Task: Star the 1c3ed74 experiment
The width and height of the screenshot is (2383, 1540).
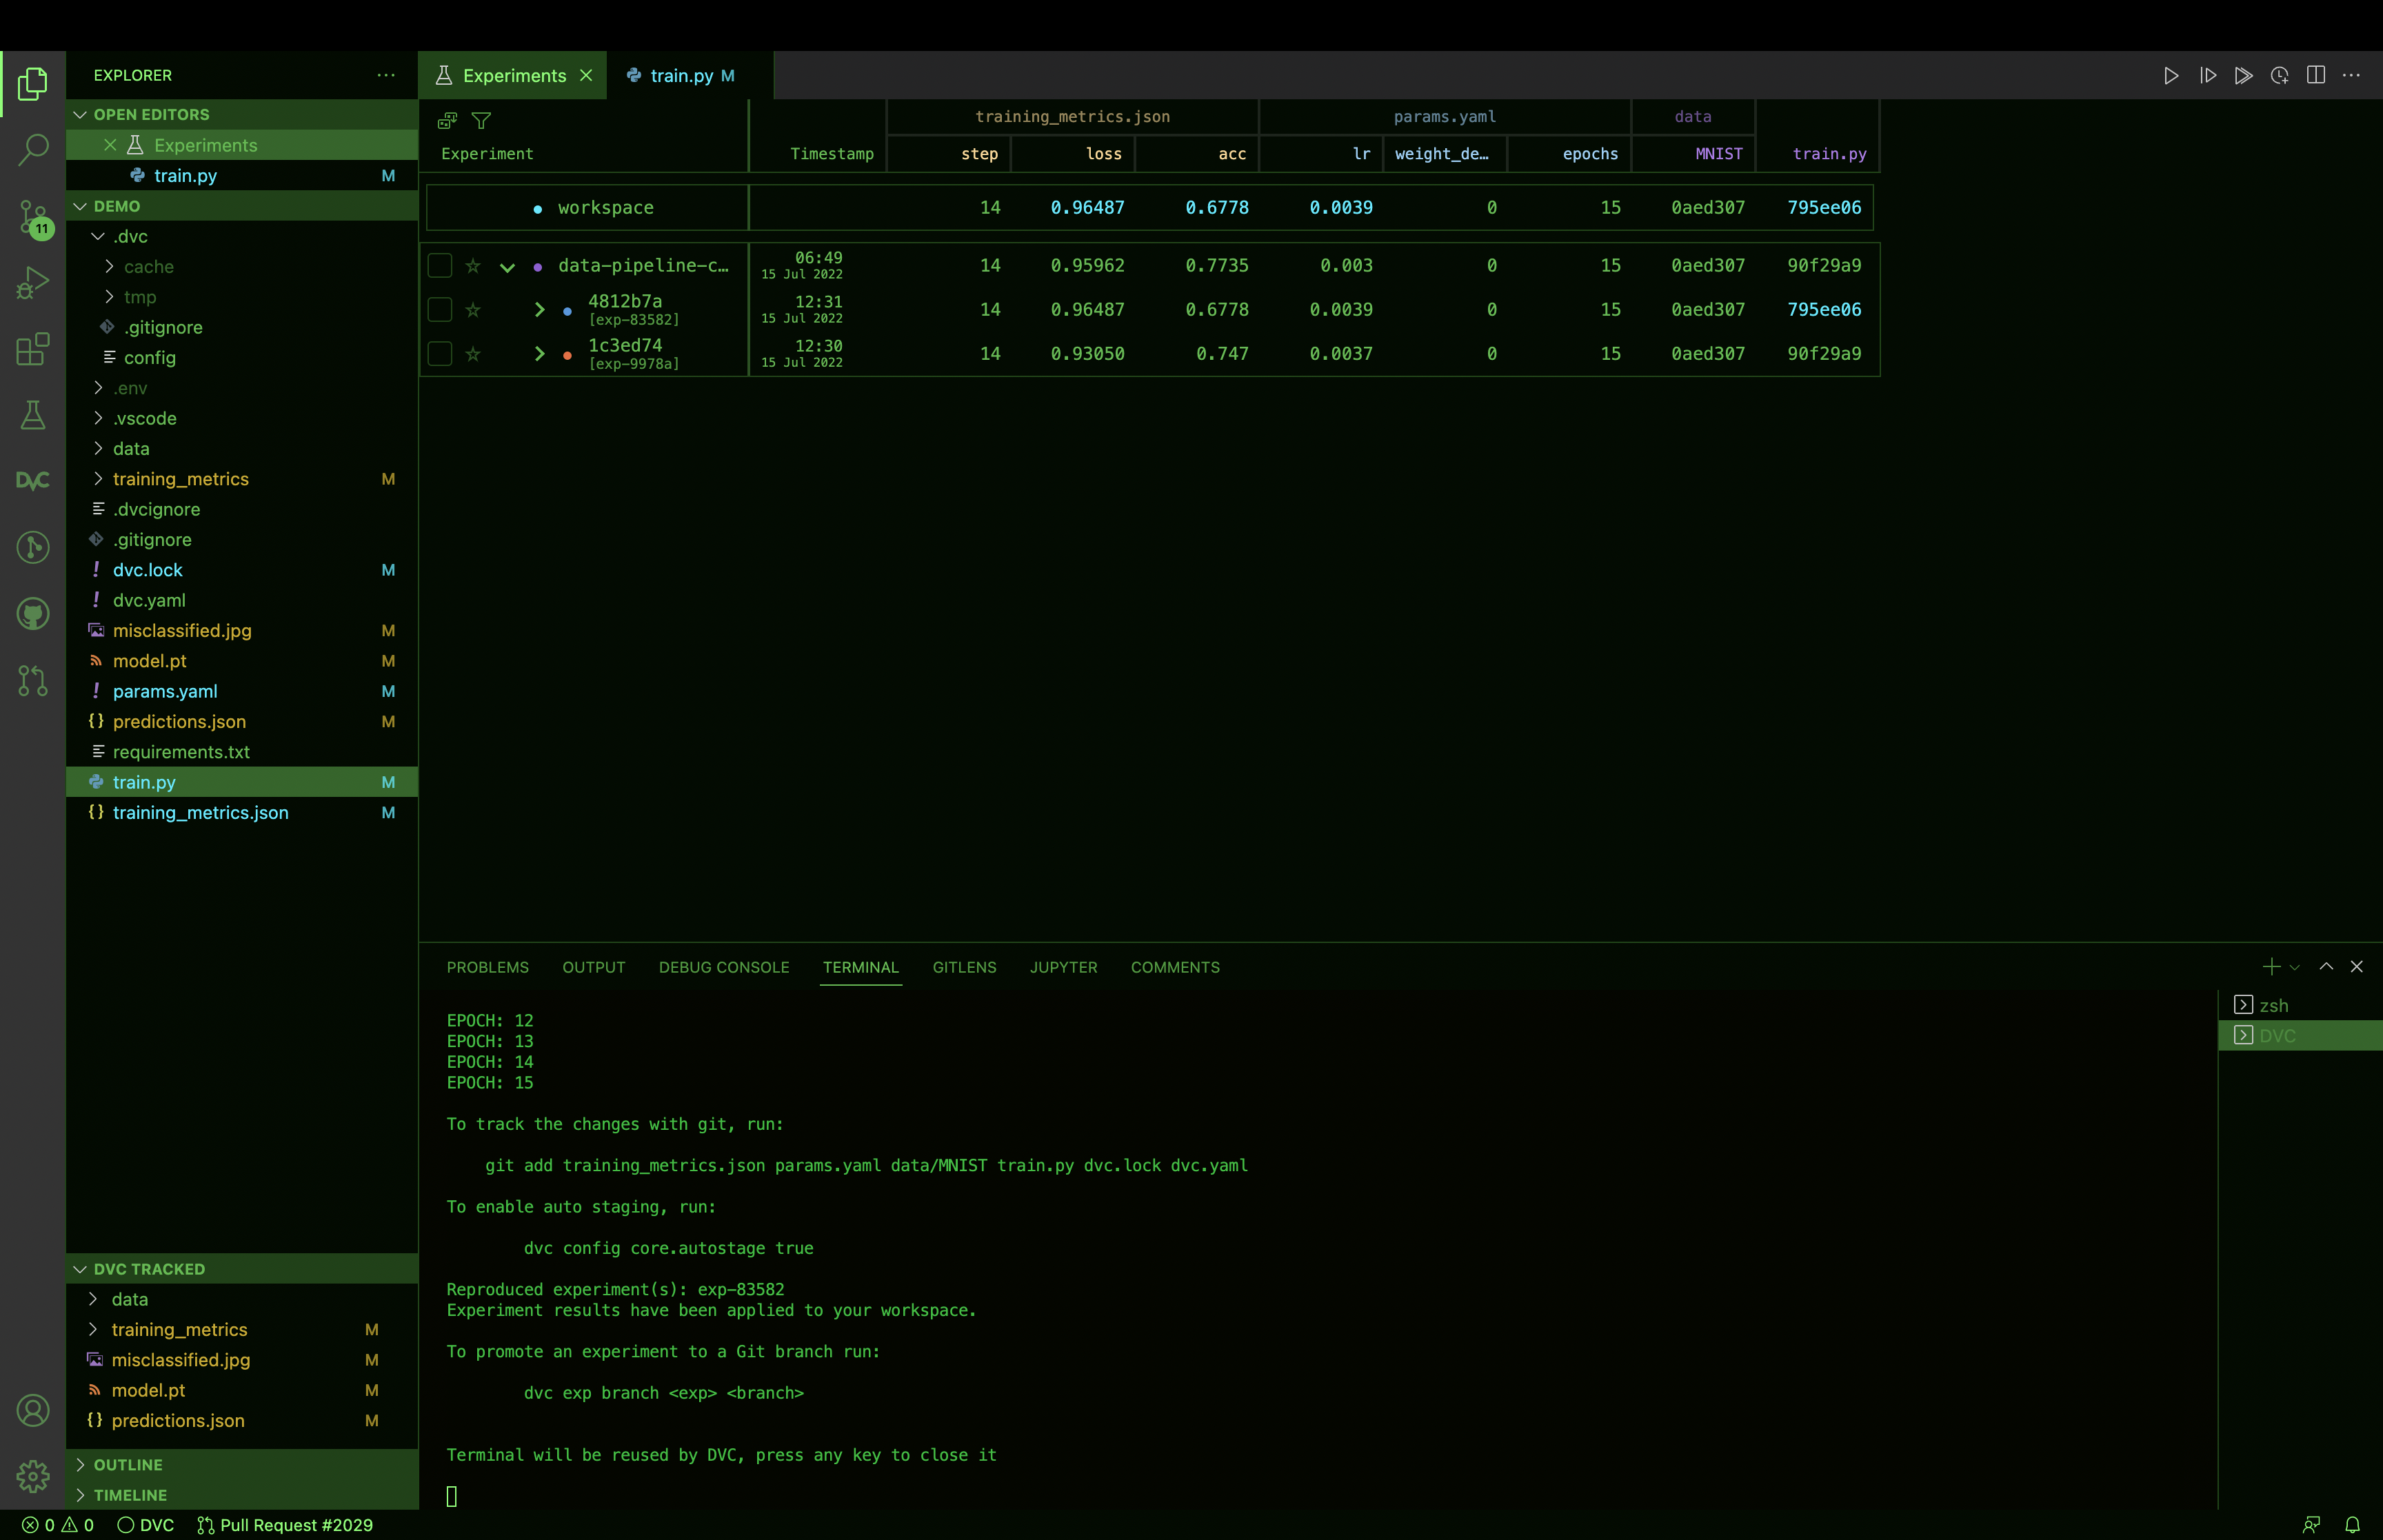Action: pyautogui.click(x=473, y=354)
